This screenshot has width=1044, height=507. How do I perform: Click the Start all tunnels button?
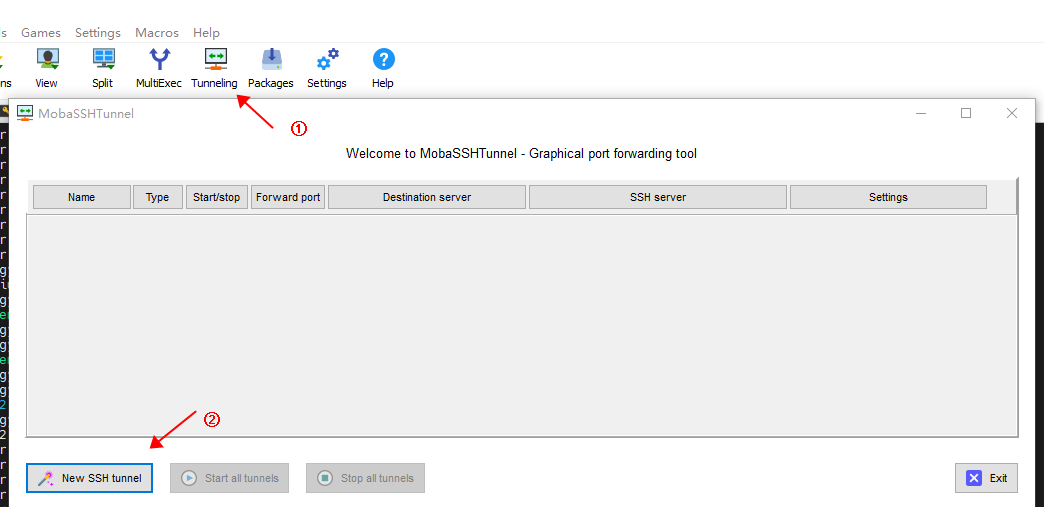click(x=230, y=478)
